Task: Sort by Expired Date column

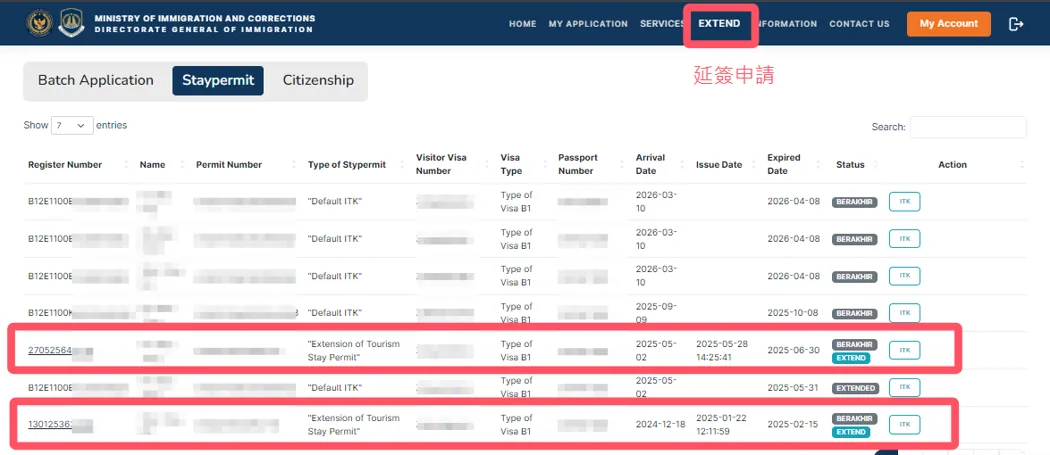Action: [783, 164]
